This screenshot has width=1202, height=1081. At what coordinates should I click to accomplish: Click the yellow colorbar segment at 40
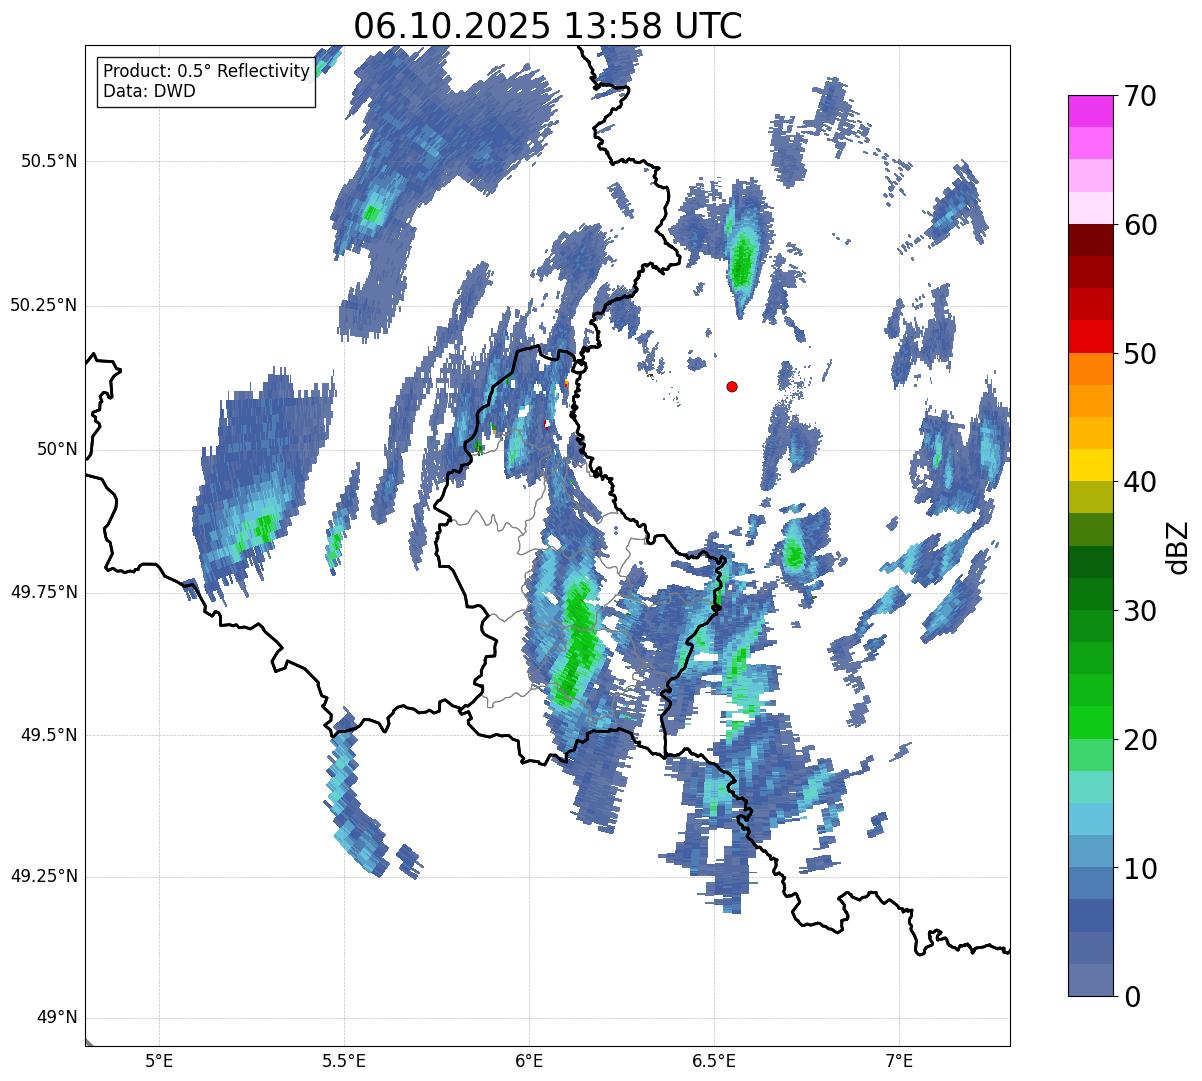click(1090, 465)
